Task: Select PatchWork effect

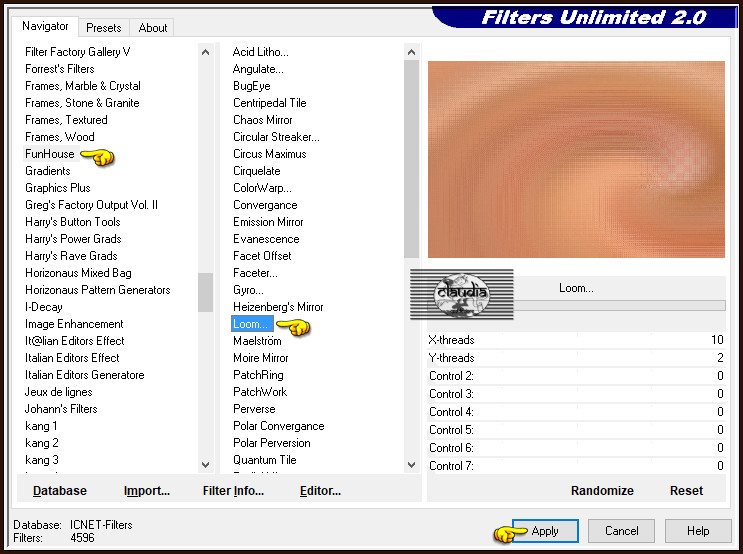Action: click(260, 392)
